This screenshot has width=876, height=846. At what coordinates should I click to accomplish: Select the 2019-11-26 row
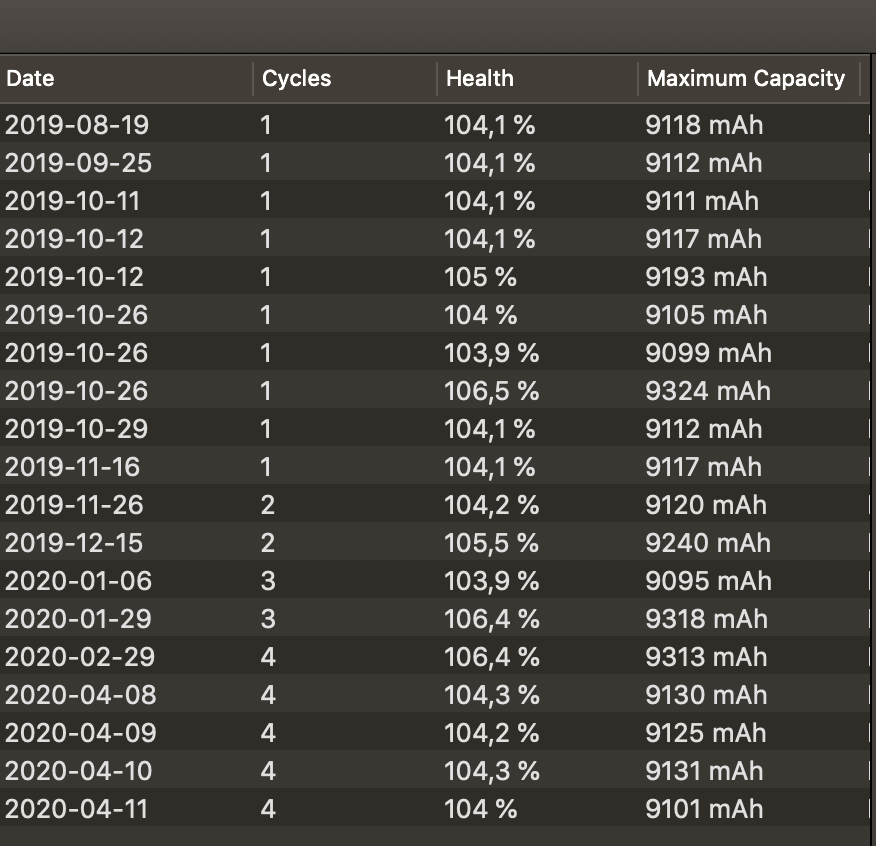pos(435,503)
